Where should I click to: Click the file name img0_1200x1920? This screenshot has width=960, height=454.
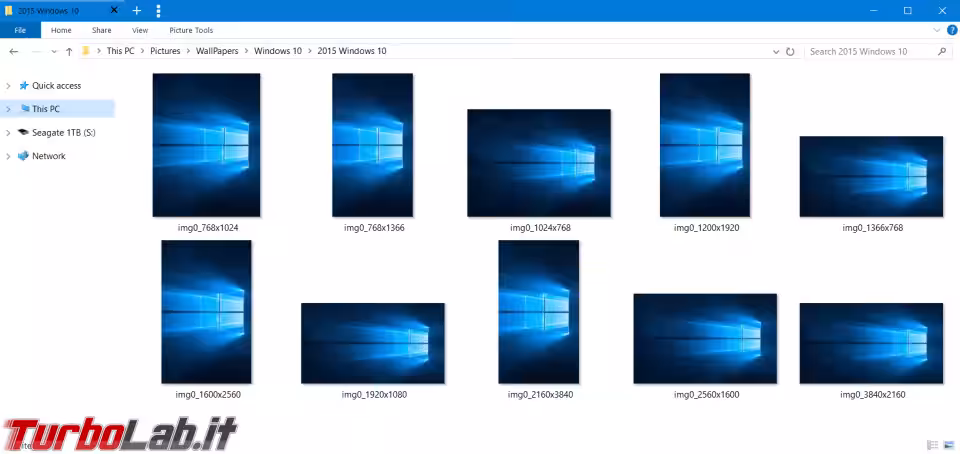tap(707, 228)
